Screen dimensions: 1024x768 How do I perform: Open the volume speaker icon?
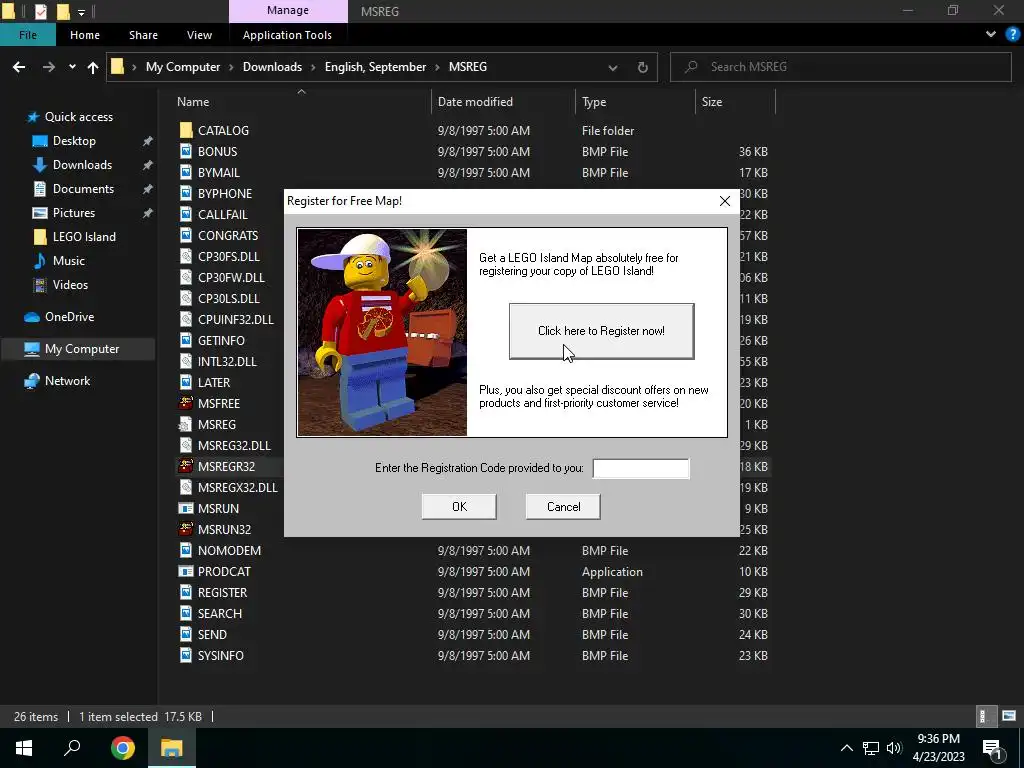pos(894,748)
